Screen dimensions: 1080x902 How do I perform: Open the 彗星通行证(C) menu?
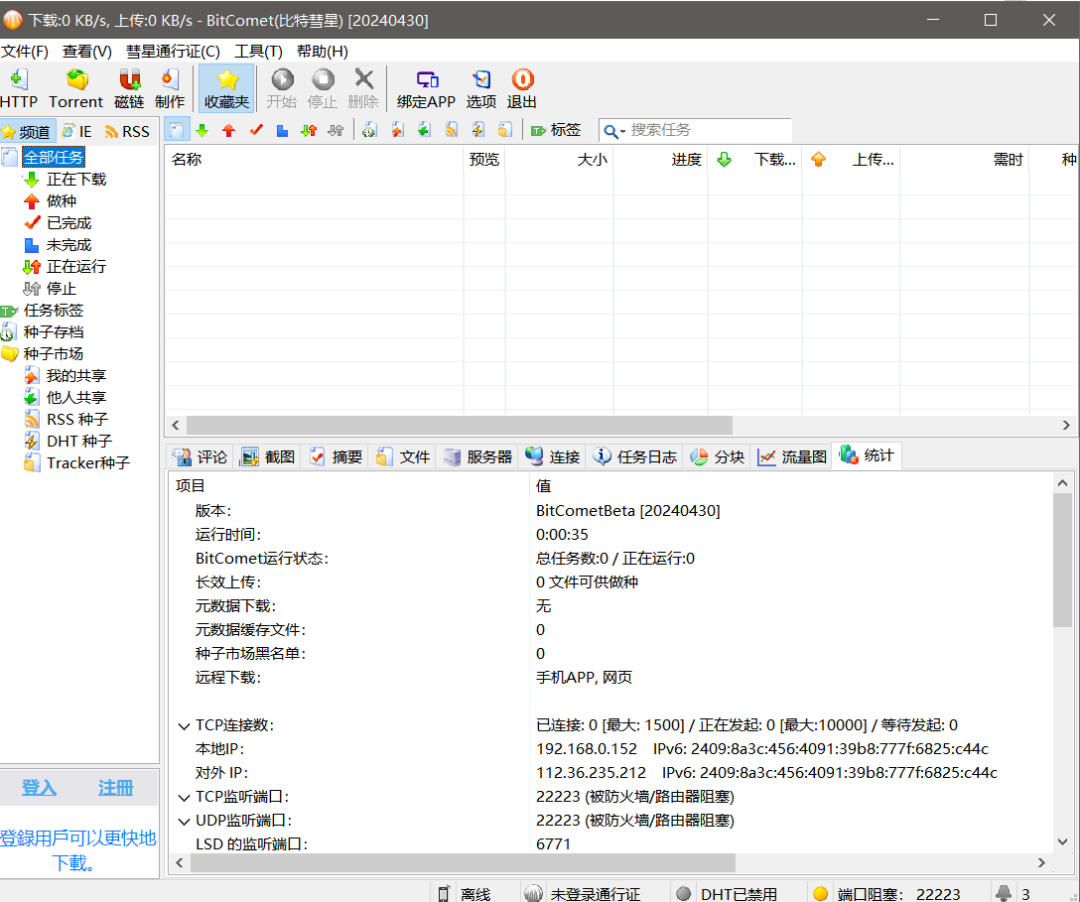(173, 52)
